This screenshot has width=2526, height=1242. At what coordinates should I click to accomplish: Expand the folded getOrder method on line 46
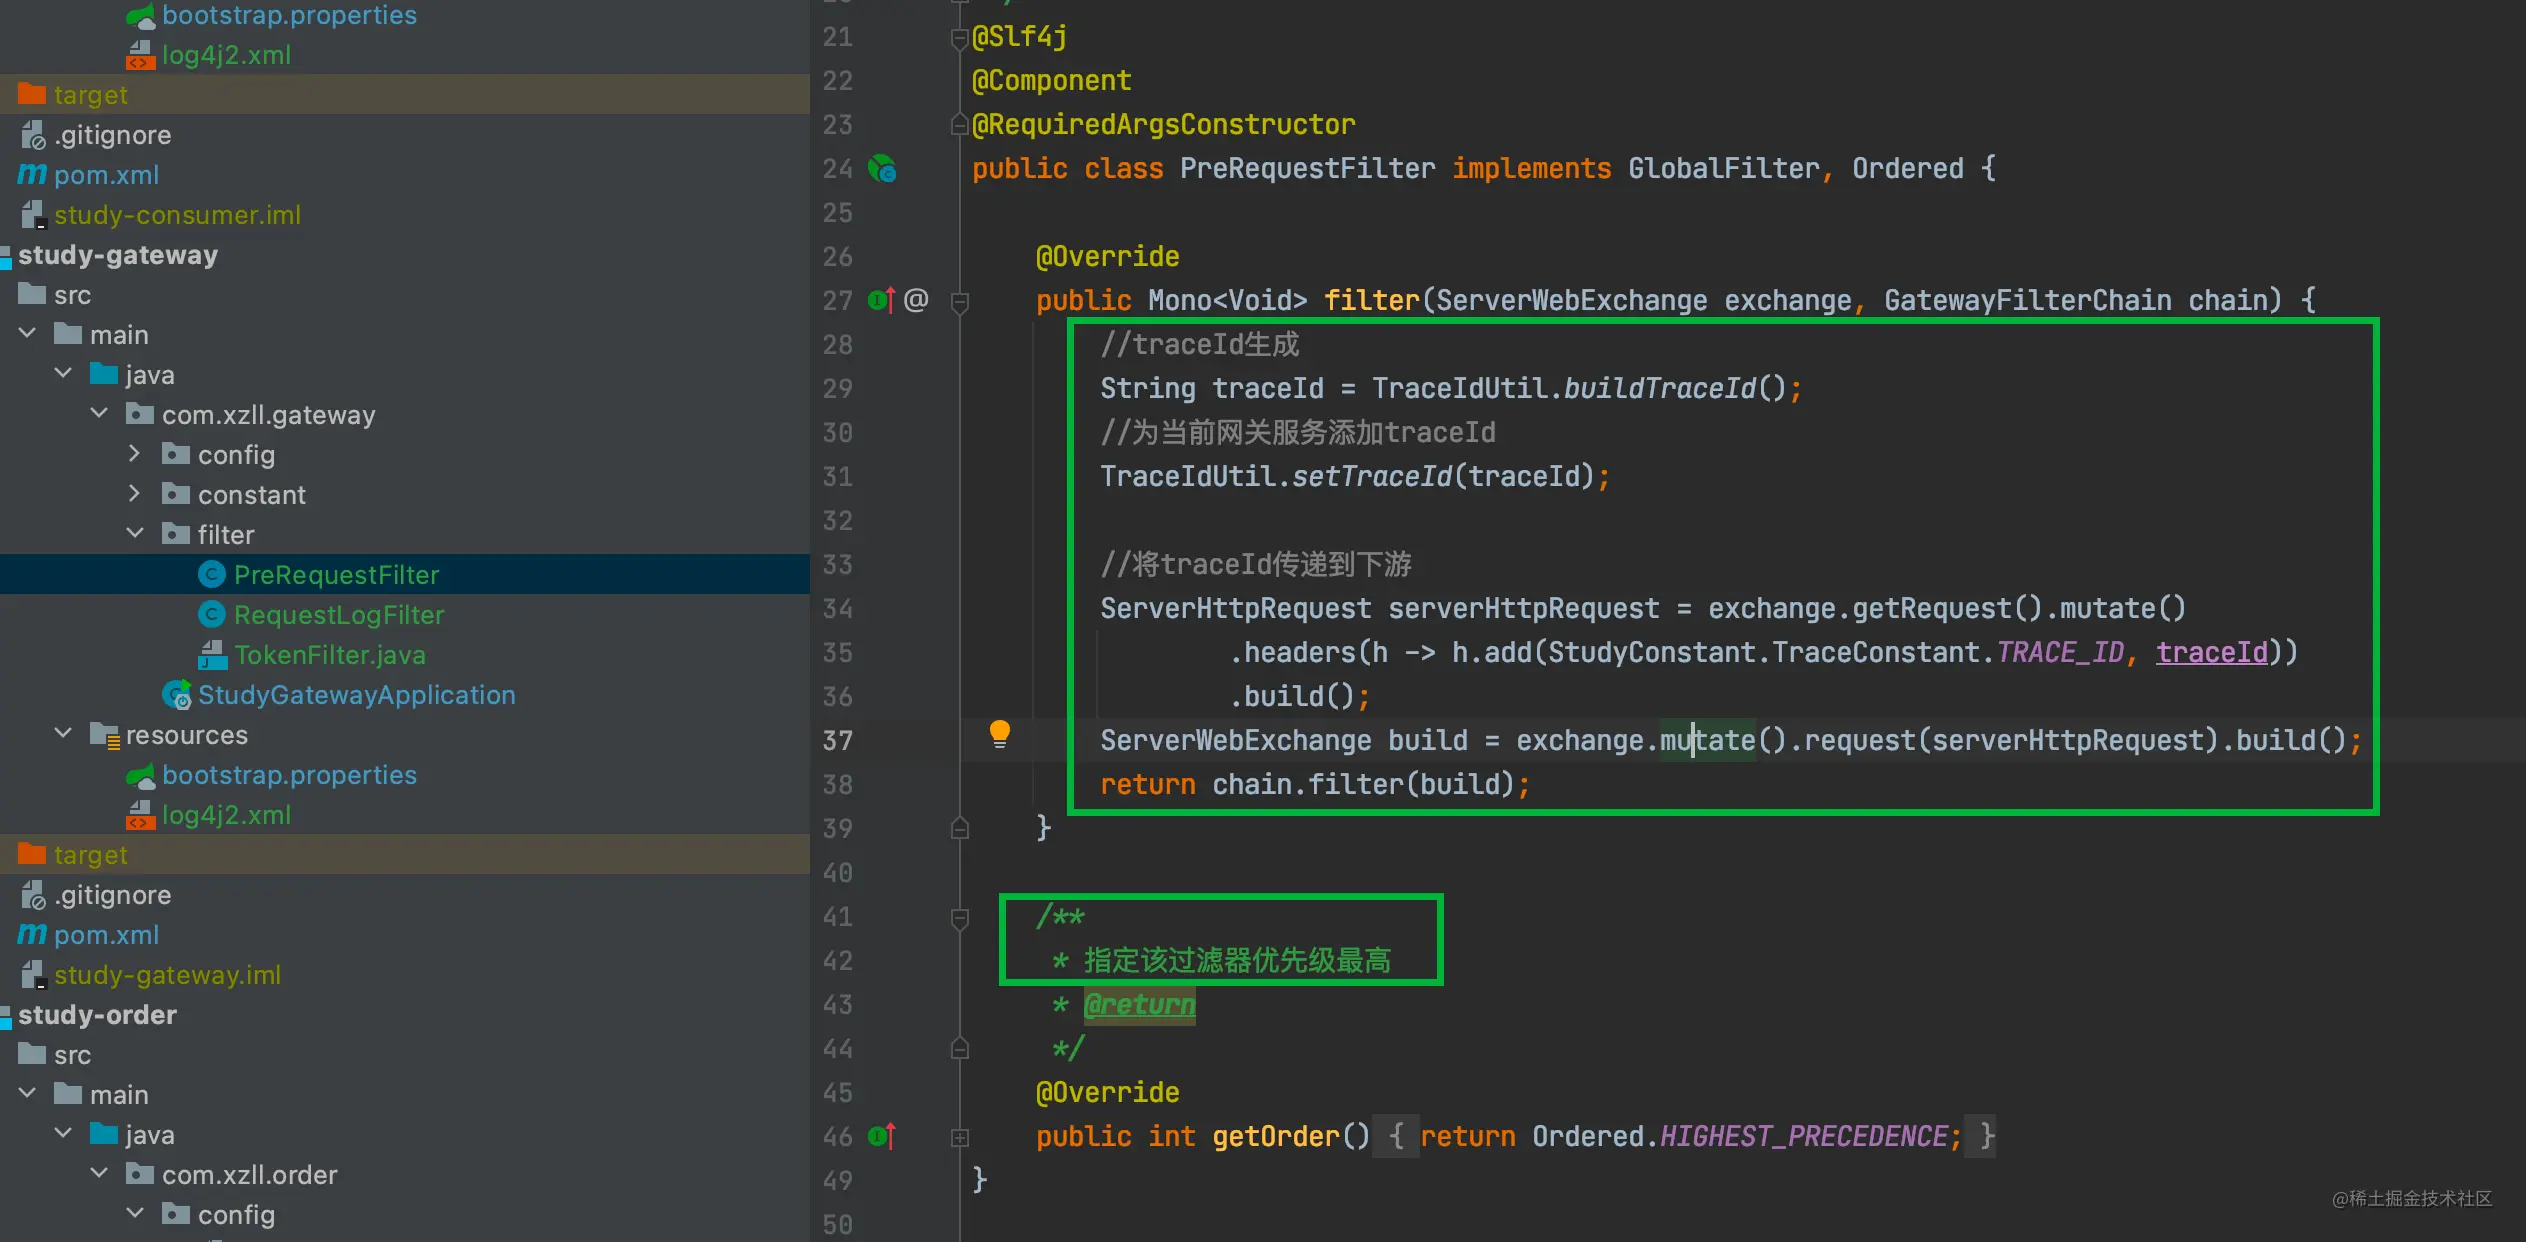point(960,1137)
